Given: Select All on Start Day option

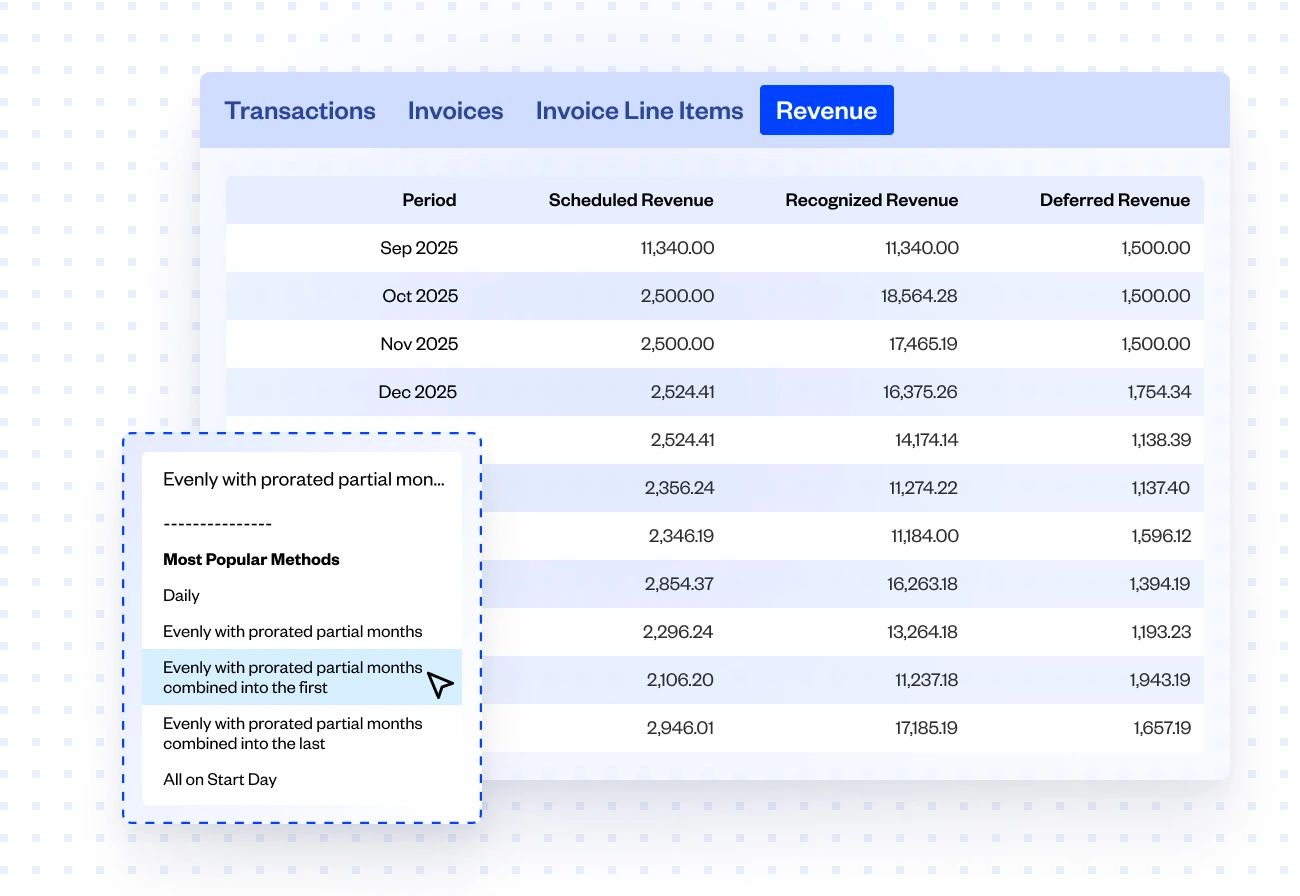Looking at the screenshot, I should click(x=220, y=779).
